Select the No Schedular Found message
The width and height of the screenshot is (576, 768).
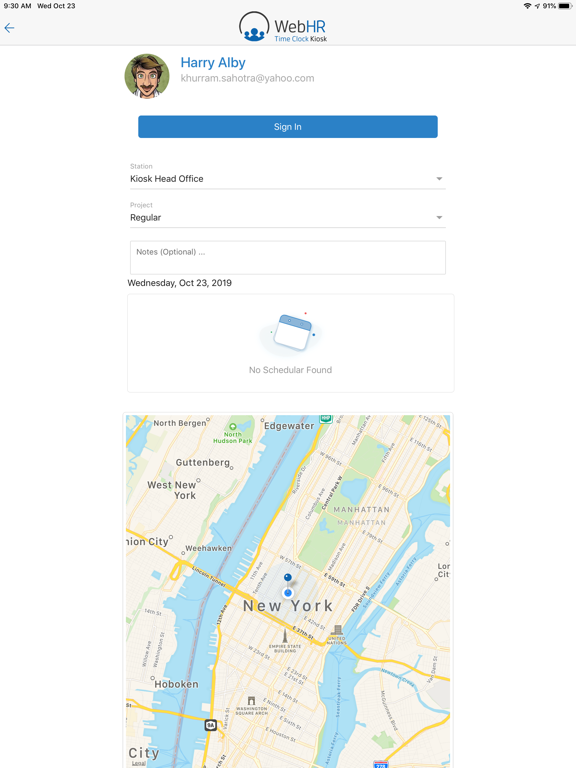(290, 370)
